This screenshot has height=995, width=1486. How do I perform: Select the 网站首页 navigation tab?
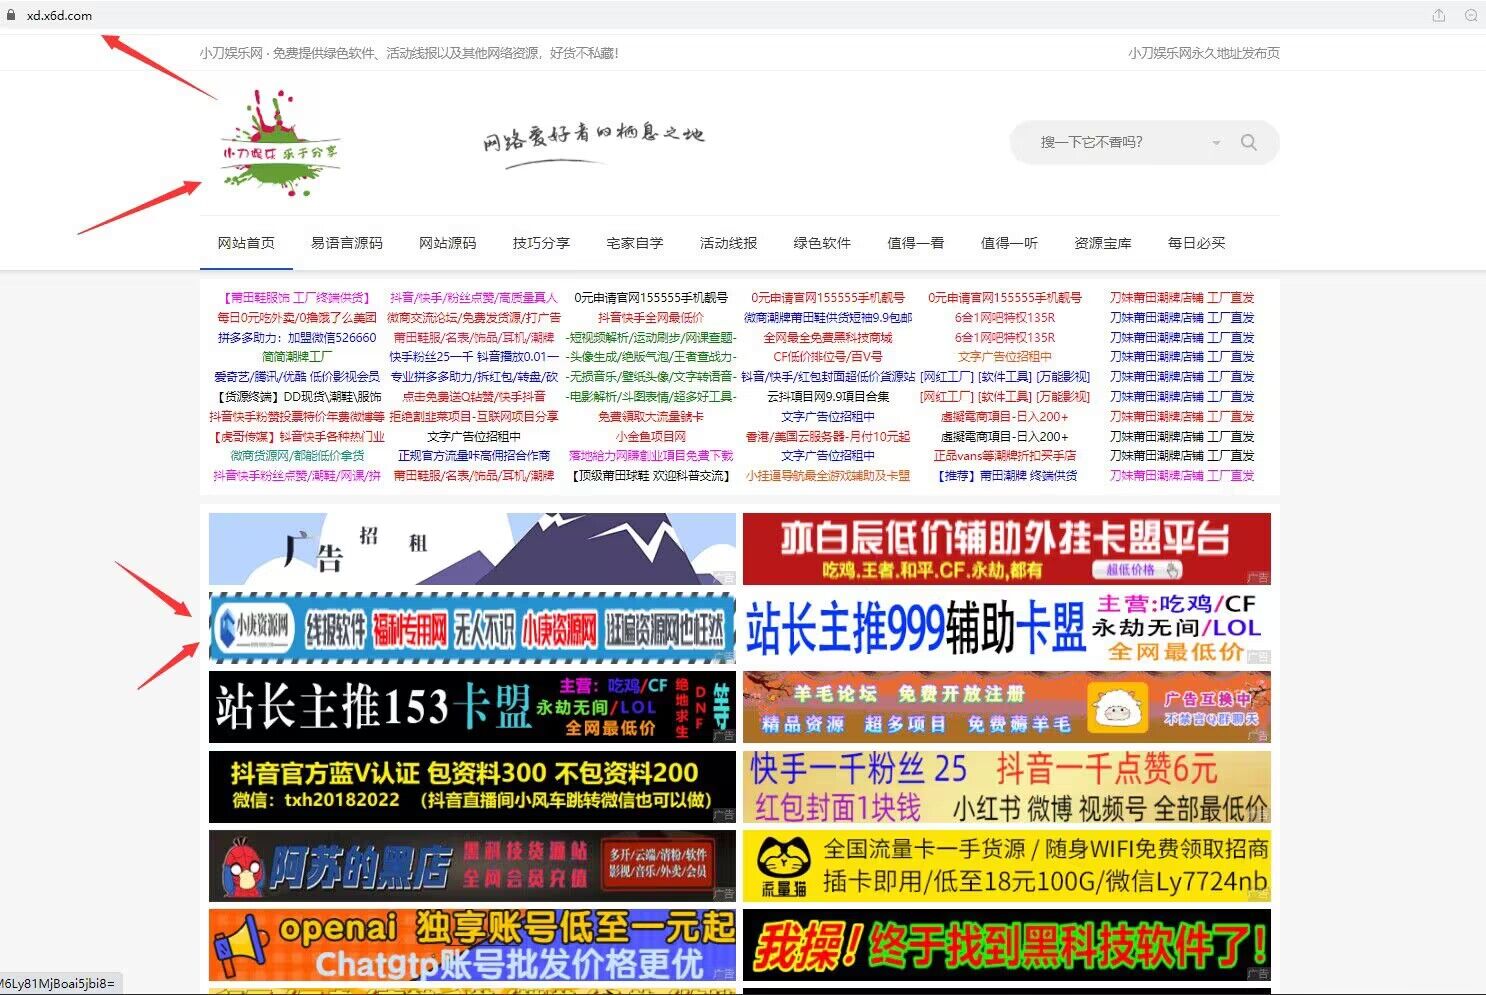[x=246, y=243]
